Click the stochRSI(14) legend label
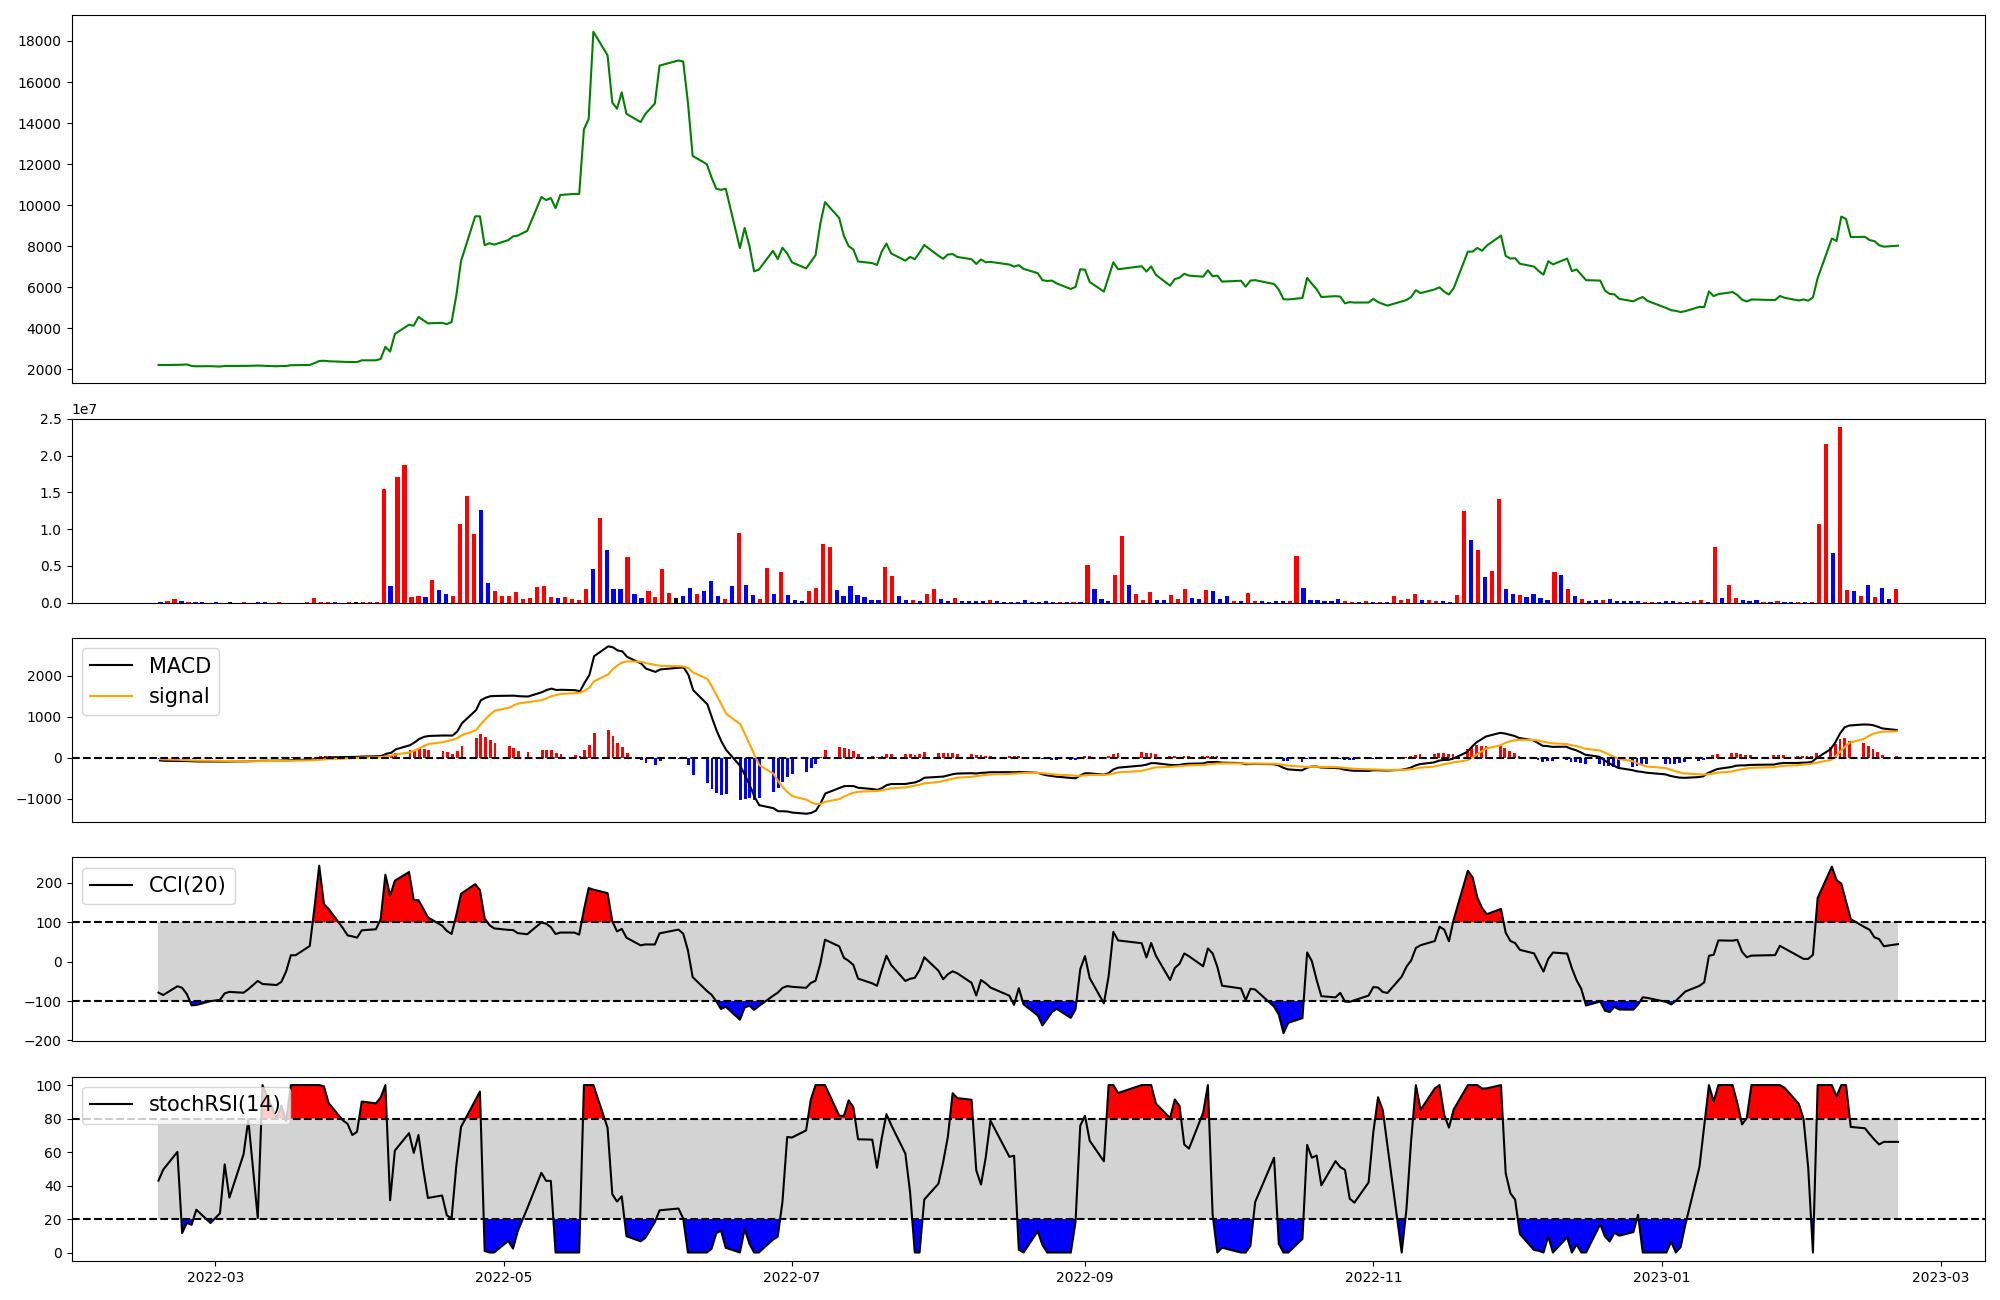2000x1300 pixels. (x=214, y=1104)
